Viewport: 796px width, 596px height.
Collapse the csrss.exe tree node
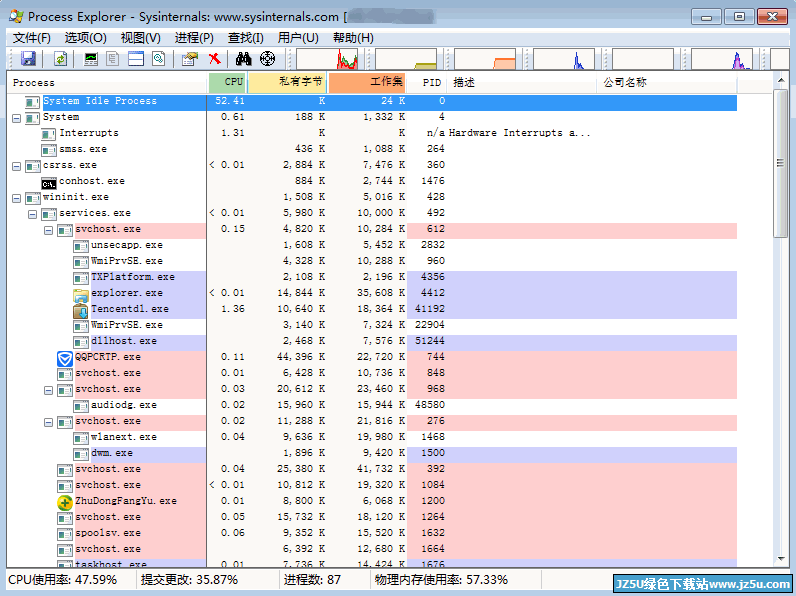pos(16,167)
